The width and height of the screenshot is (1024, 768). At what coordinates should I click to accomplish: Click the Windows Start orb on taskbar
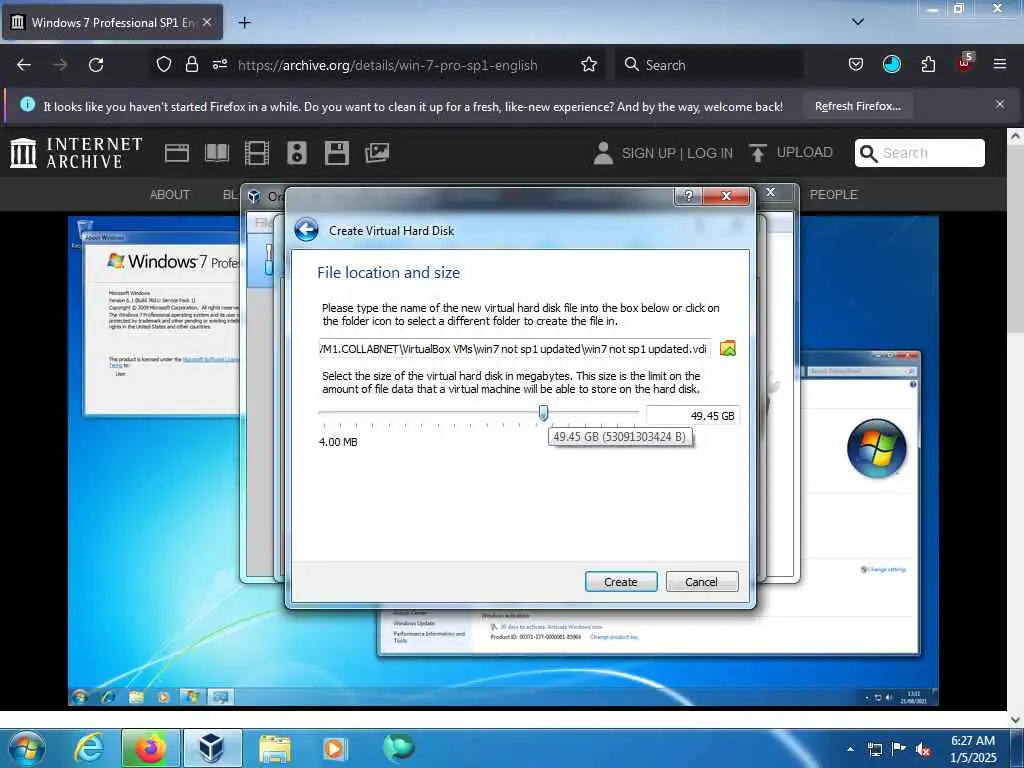[x=27, y=748]
